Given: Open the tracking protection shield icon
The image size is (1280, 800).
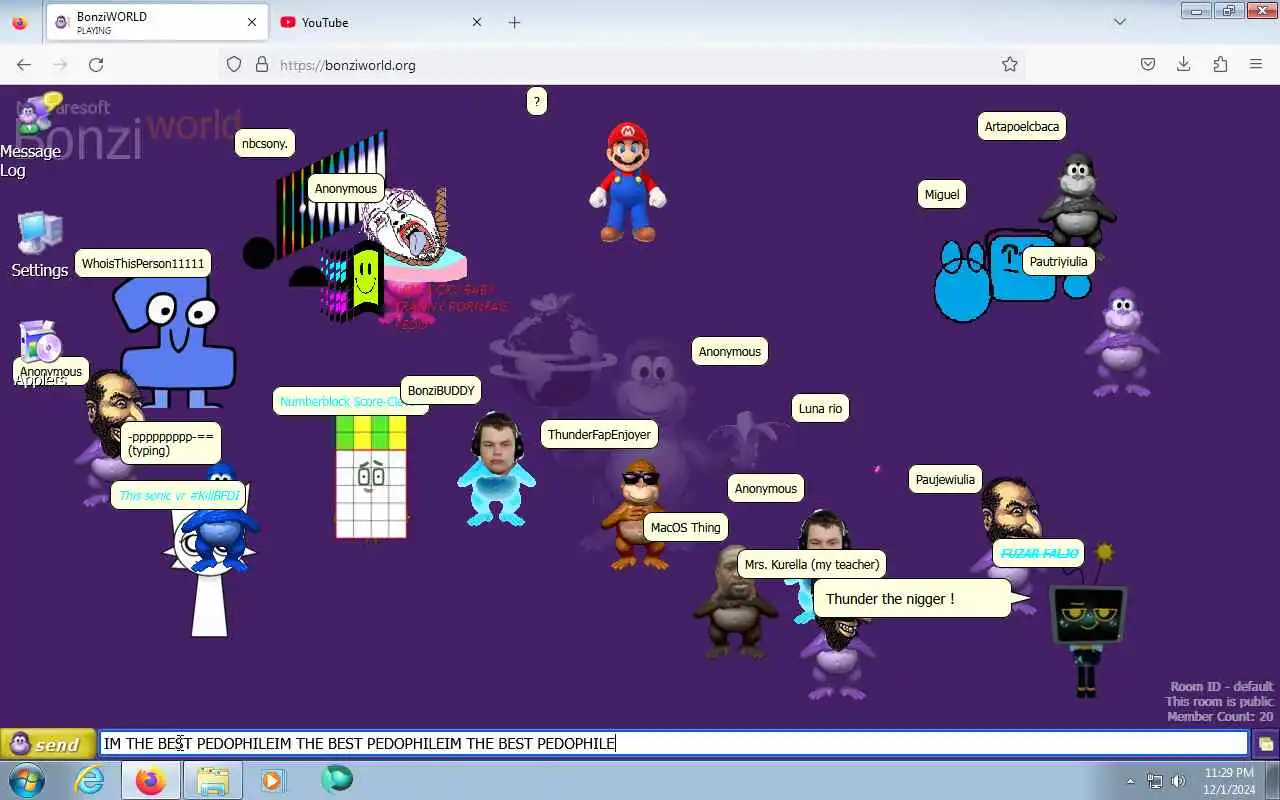Looking at the screenshot, I should click(x=234, y=64).
